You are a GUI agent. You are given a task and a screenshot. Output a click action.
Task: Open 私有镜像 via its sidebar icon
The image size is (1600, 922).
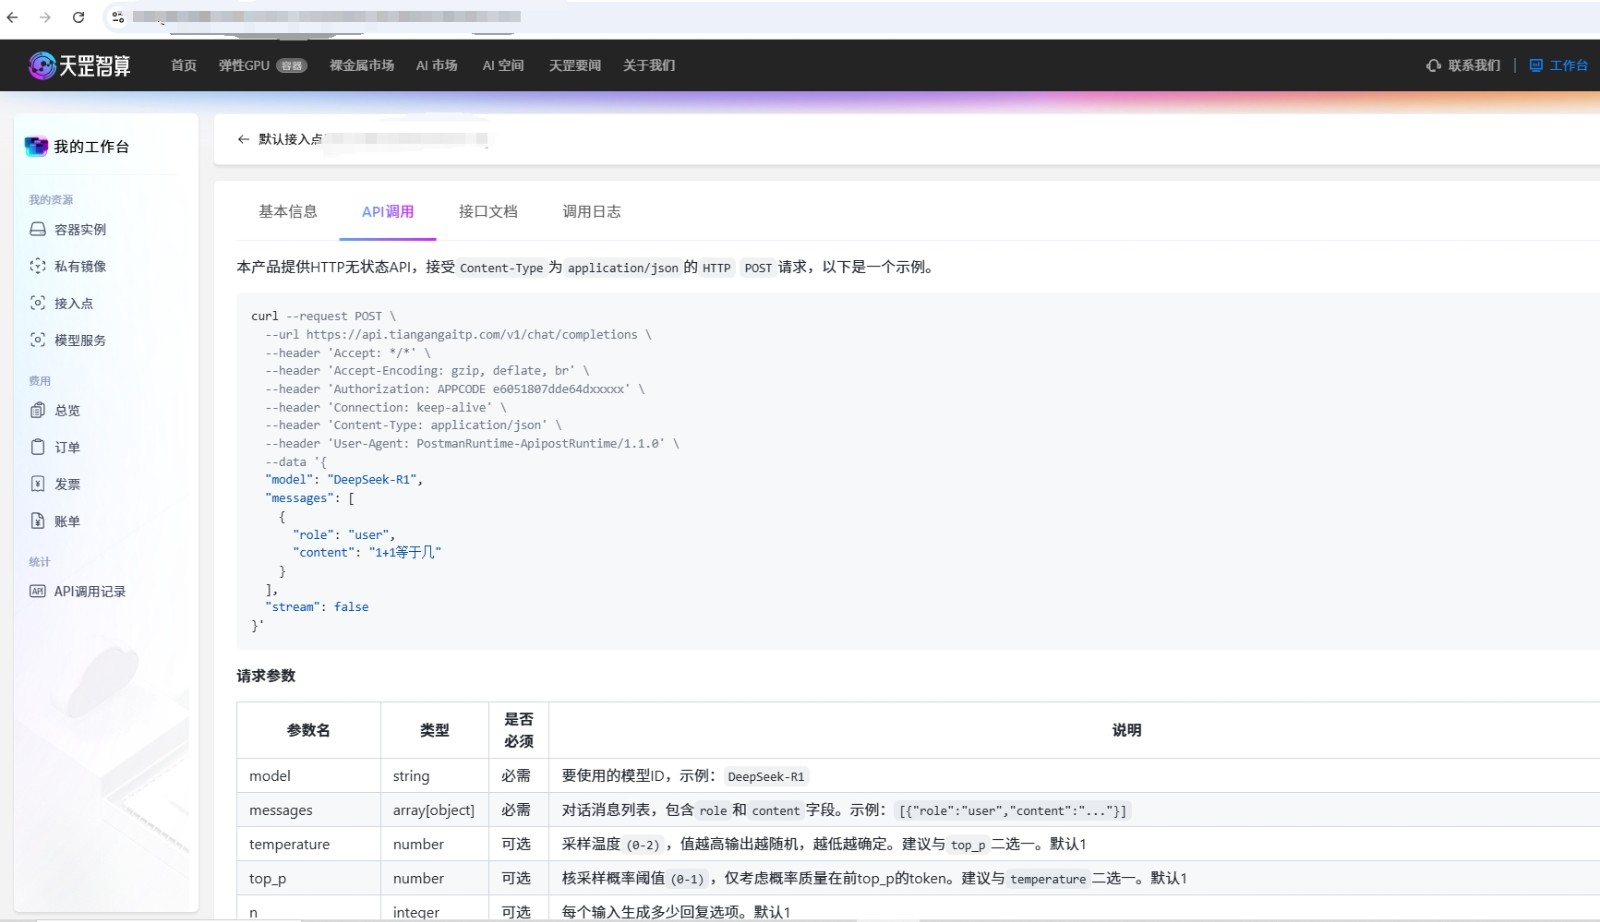click(x=37, y=266)
